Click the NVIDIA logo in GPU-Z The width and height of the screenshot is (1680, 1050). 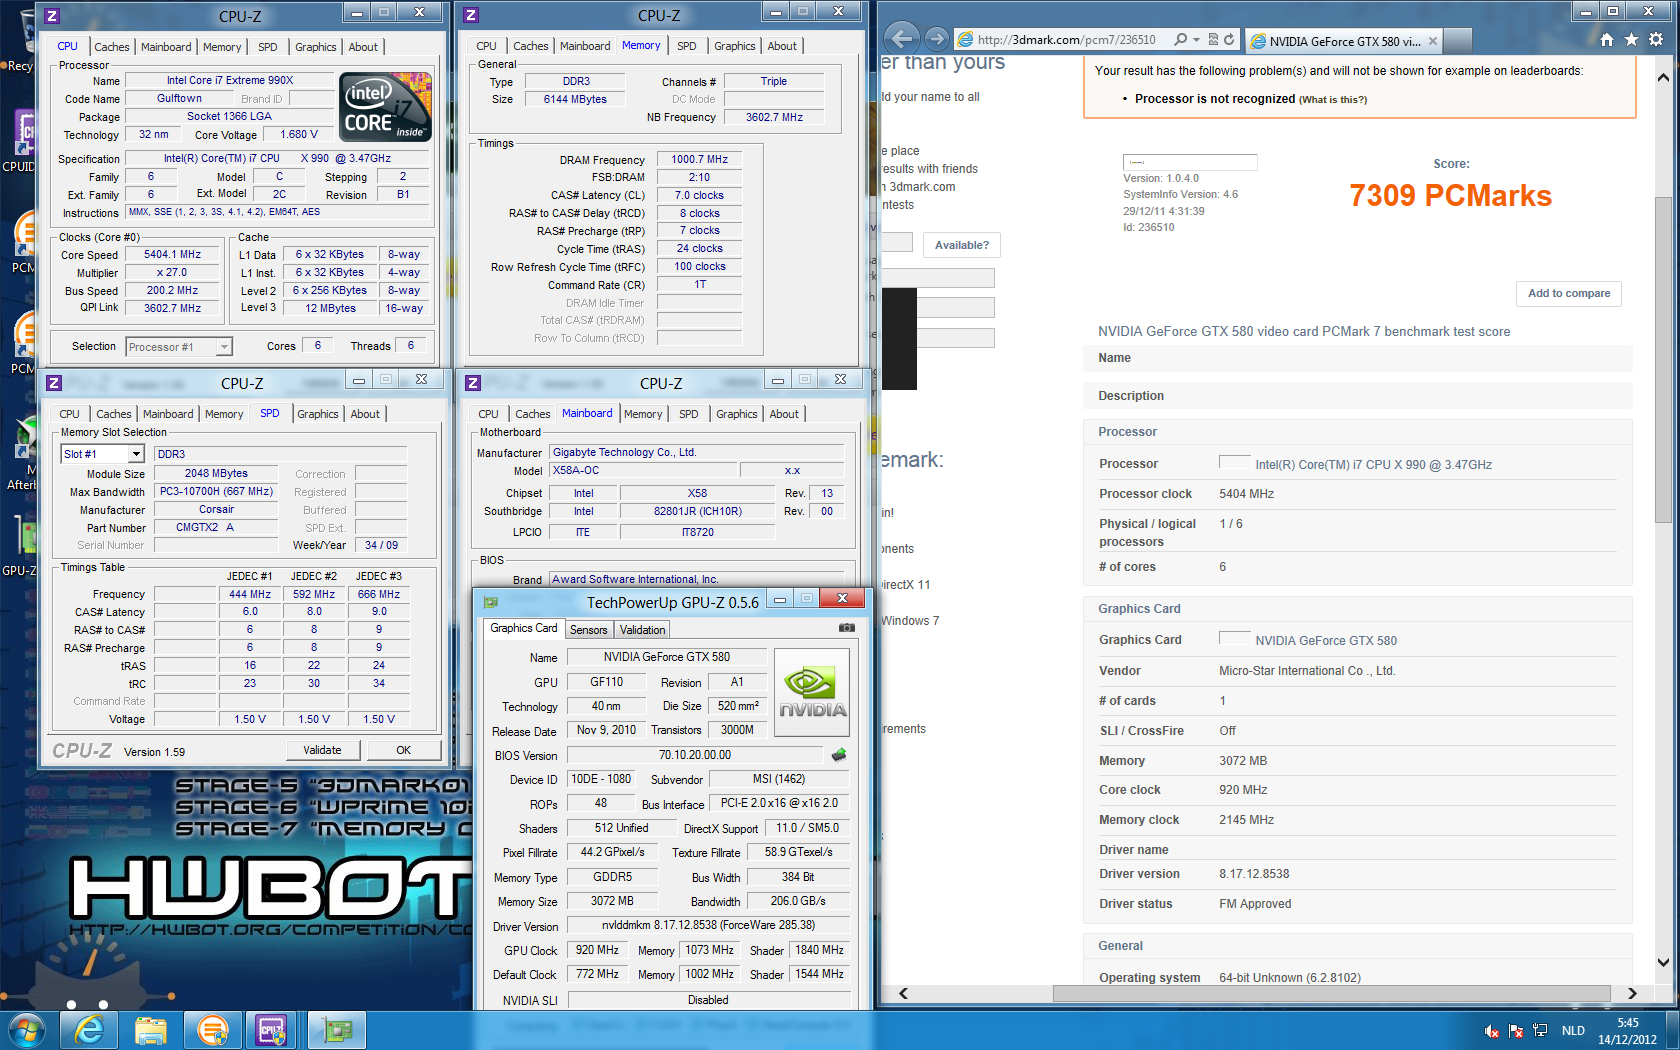click(x=812, y=692)
